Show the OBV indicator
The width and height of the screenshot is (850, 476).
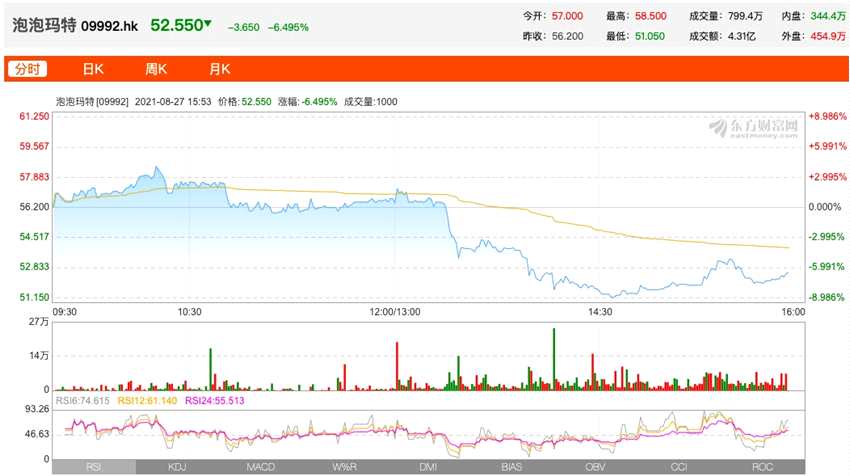595,467
